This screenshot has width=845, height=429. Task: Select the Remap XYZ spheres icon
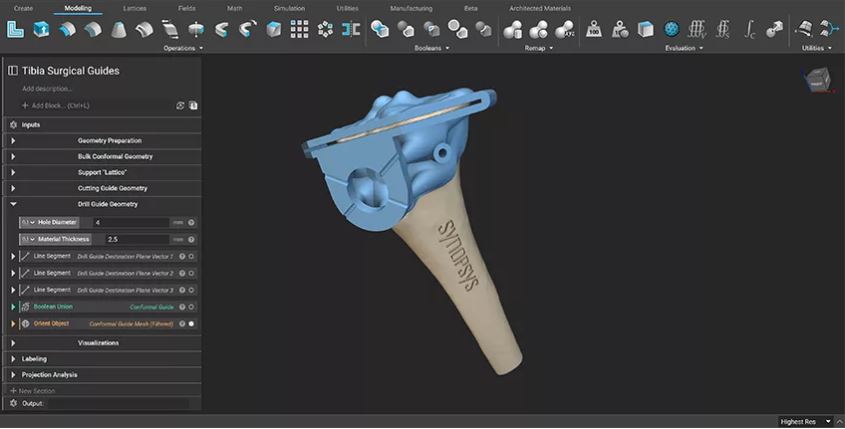564,29
